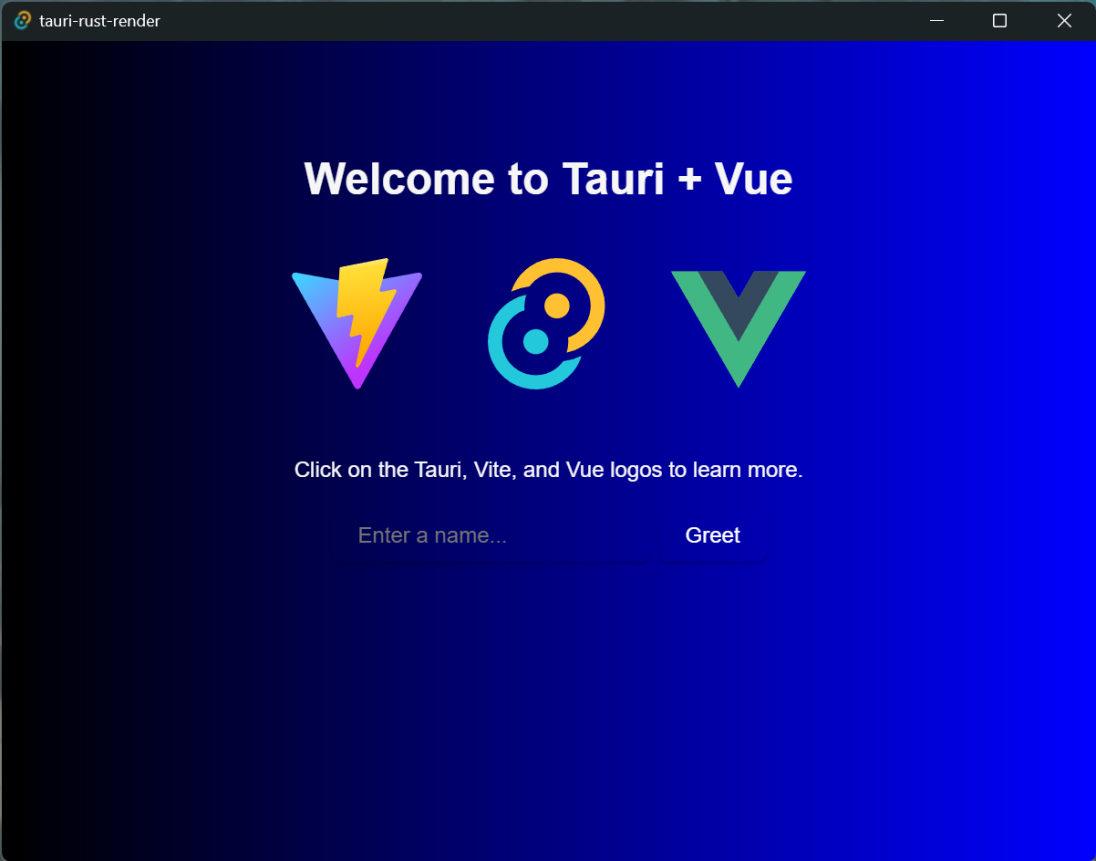The width and height of the screenshot is (1096, 861).
Task: Focus the 'Enter a name...' input field
Action: (x=493, y=535)
